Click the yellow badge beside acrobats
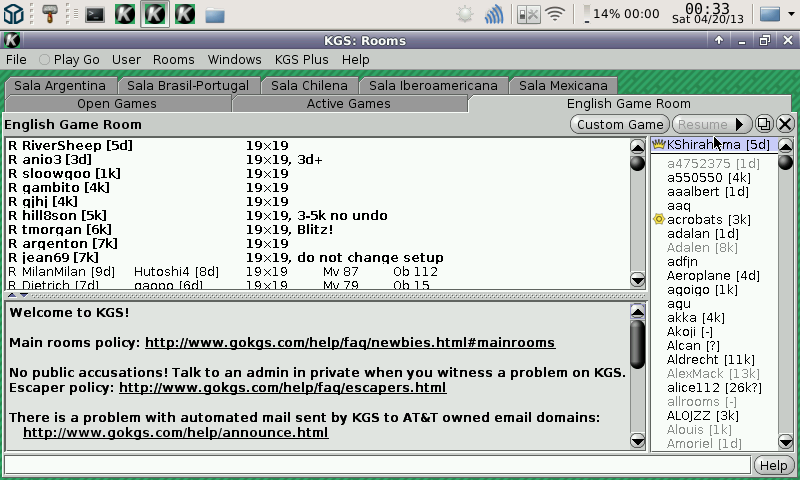Viewport: 800px width, 480px height. (x=659, y=219)
